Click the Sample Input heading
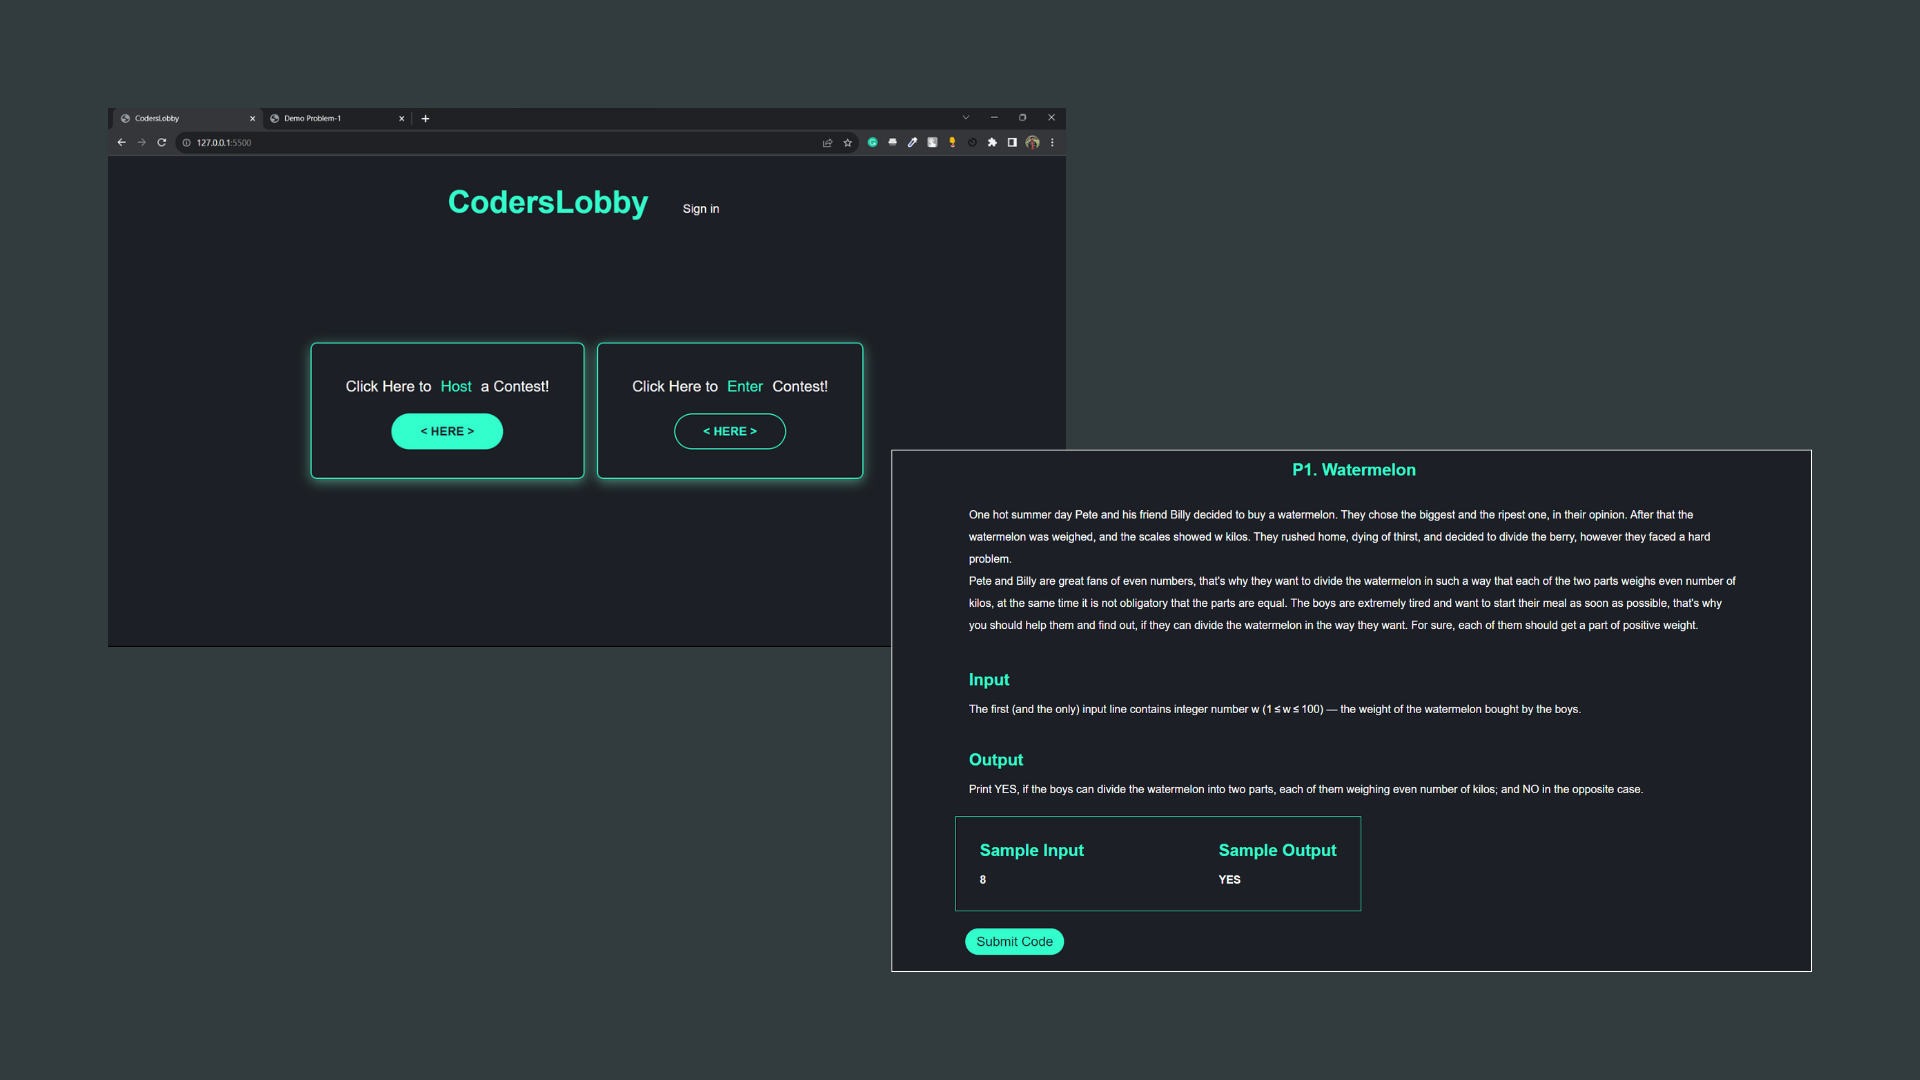The height and width of the screenshot is (1080, 1920). pyautogui.click(x=1032, y=850)
